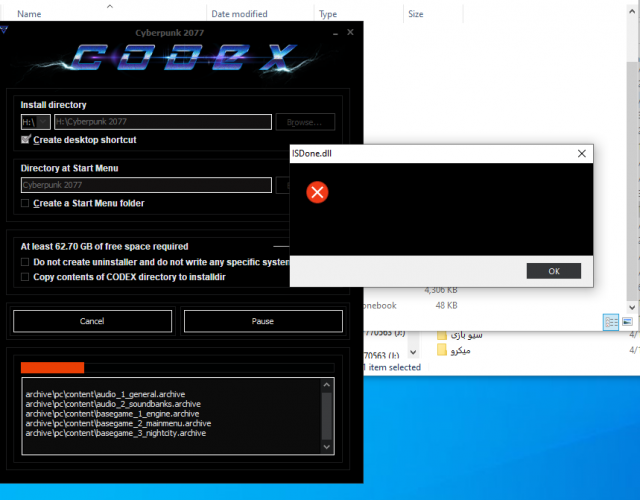Viewport: 640px width, 500px height.
Task: Open the H:\ drive selector dropdown
Action: click(35, 122)
